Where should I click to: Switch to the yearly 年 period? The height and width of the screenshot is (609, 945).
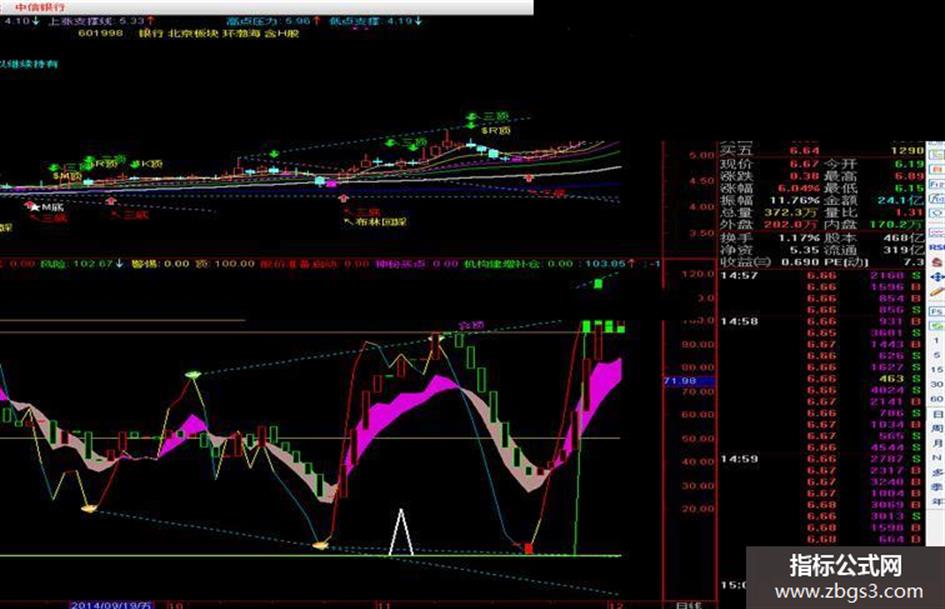(x=937, y=502)
